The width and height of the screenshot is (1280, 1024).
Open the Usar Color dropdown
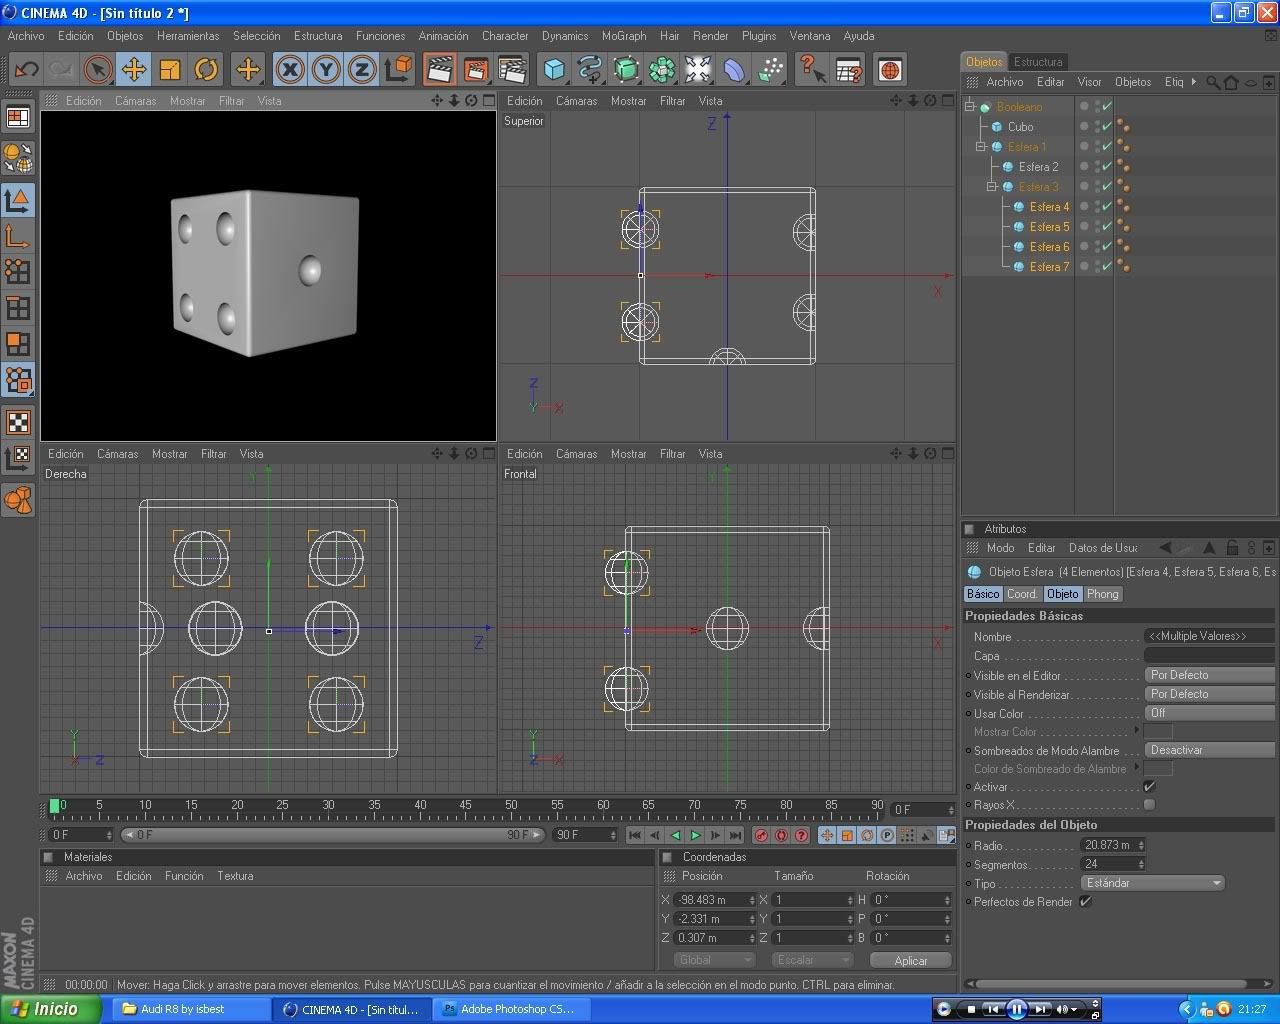[1209, 713]
